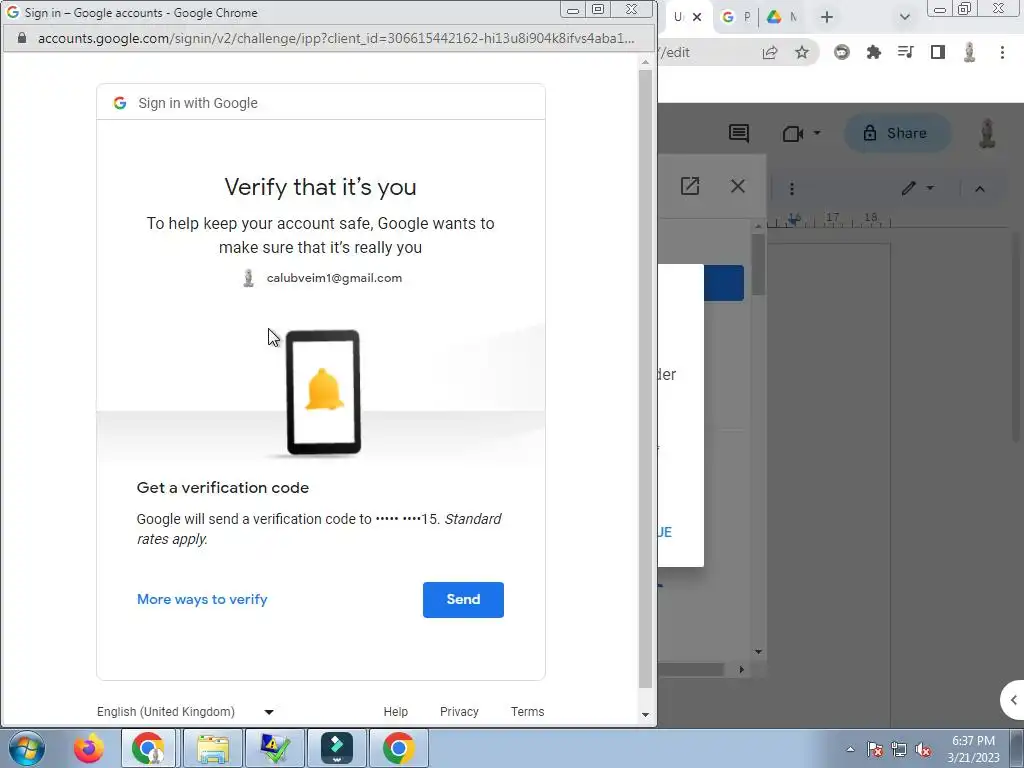Collapse the Docs menus with the up chevron
Viewport: 1024px width, 768px height.
click(980, 189)
